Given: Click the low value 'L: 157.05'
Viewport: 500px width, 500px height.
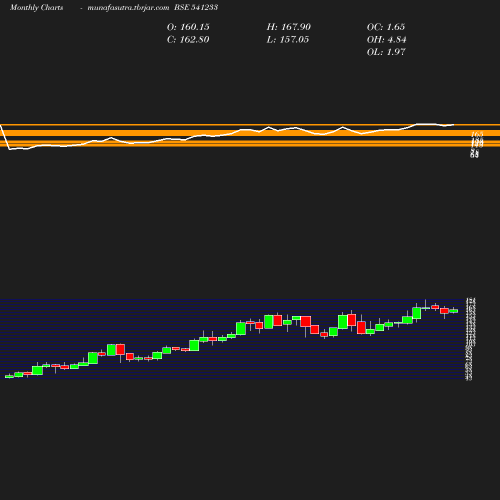Looking at the screenshot, I should click(288, 40).
